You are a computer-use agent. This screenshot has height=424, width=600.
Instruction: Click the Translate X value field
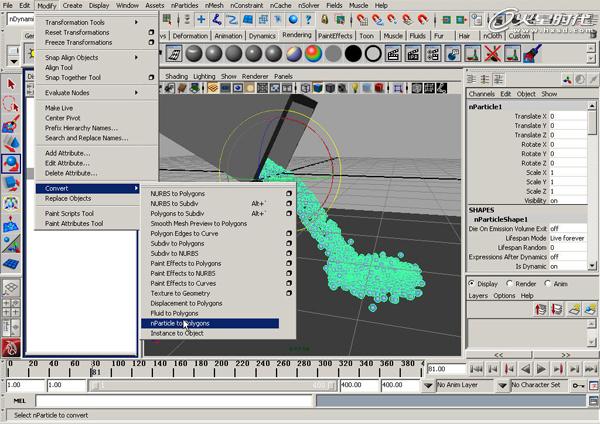pos(568,116)
